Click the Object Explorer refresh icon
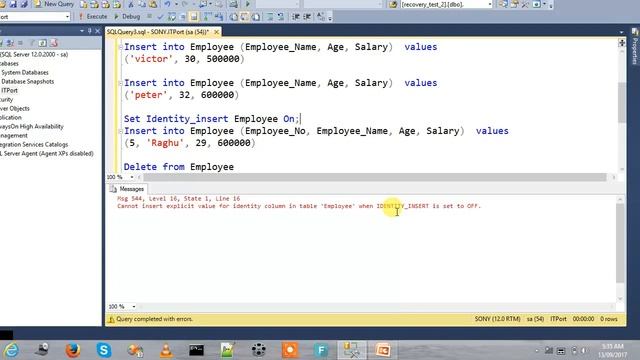640x360 pixels. pyautogui.click(x=42, y=43)
